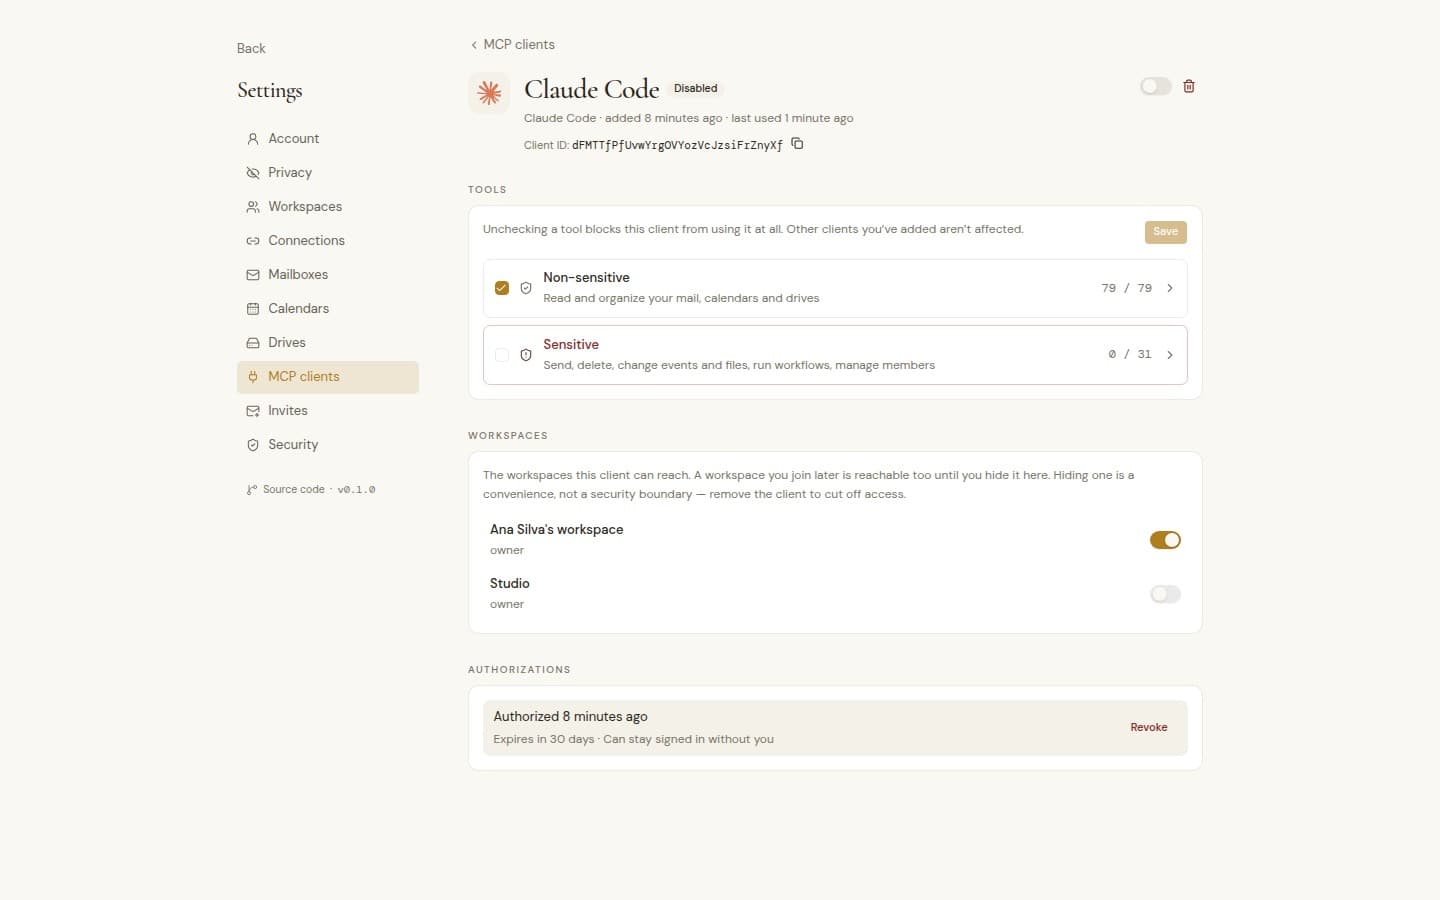Open the Account settings section
Screen dimensions: 1440x900
pyautogui.click(x=328, y=139)
